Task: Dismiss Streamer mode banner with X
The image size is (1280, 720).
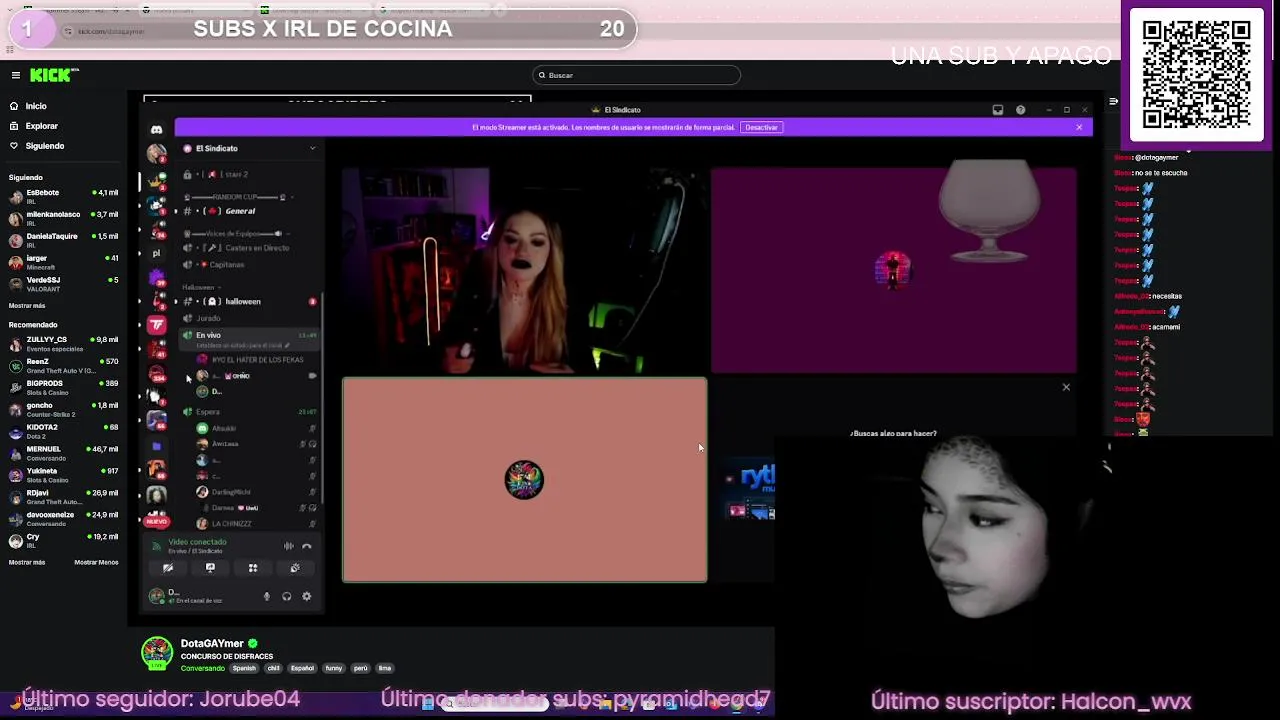Action: pos(1079,127)
